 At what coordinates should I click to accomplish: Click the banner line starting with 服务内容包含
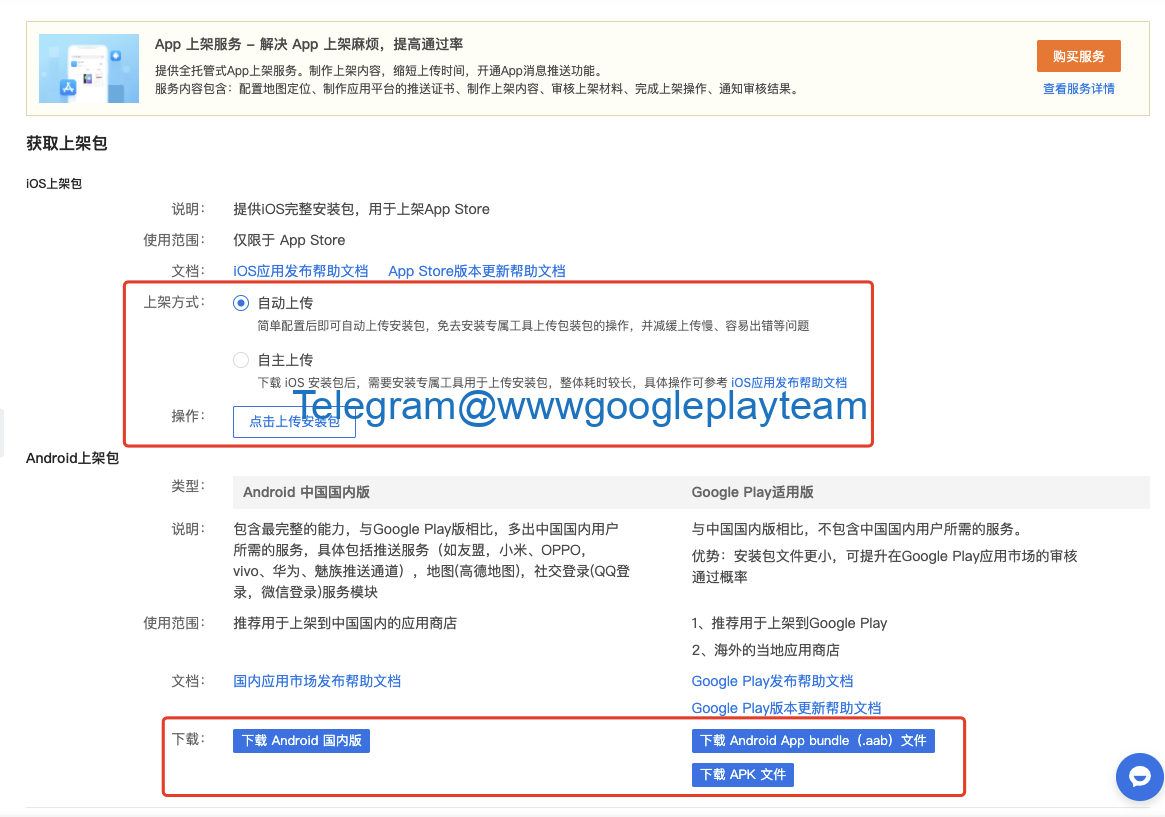pos(478,89)
